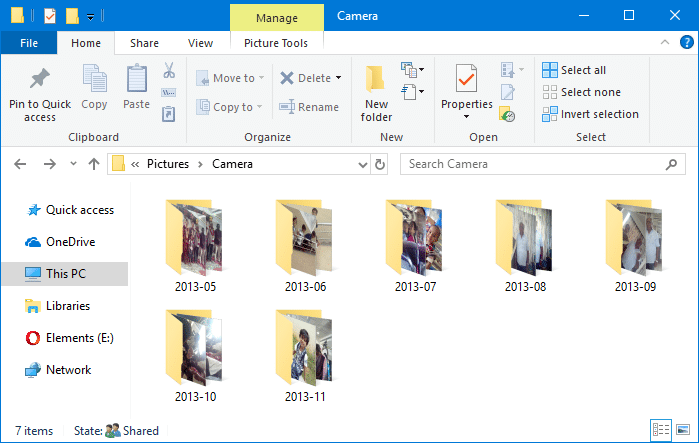The height and width of the screenshot is (443, 699).
Task: Click Invert selection in ribbon
Action: point(590,114)
